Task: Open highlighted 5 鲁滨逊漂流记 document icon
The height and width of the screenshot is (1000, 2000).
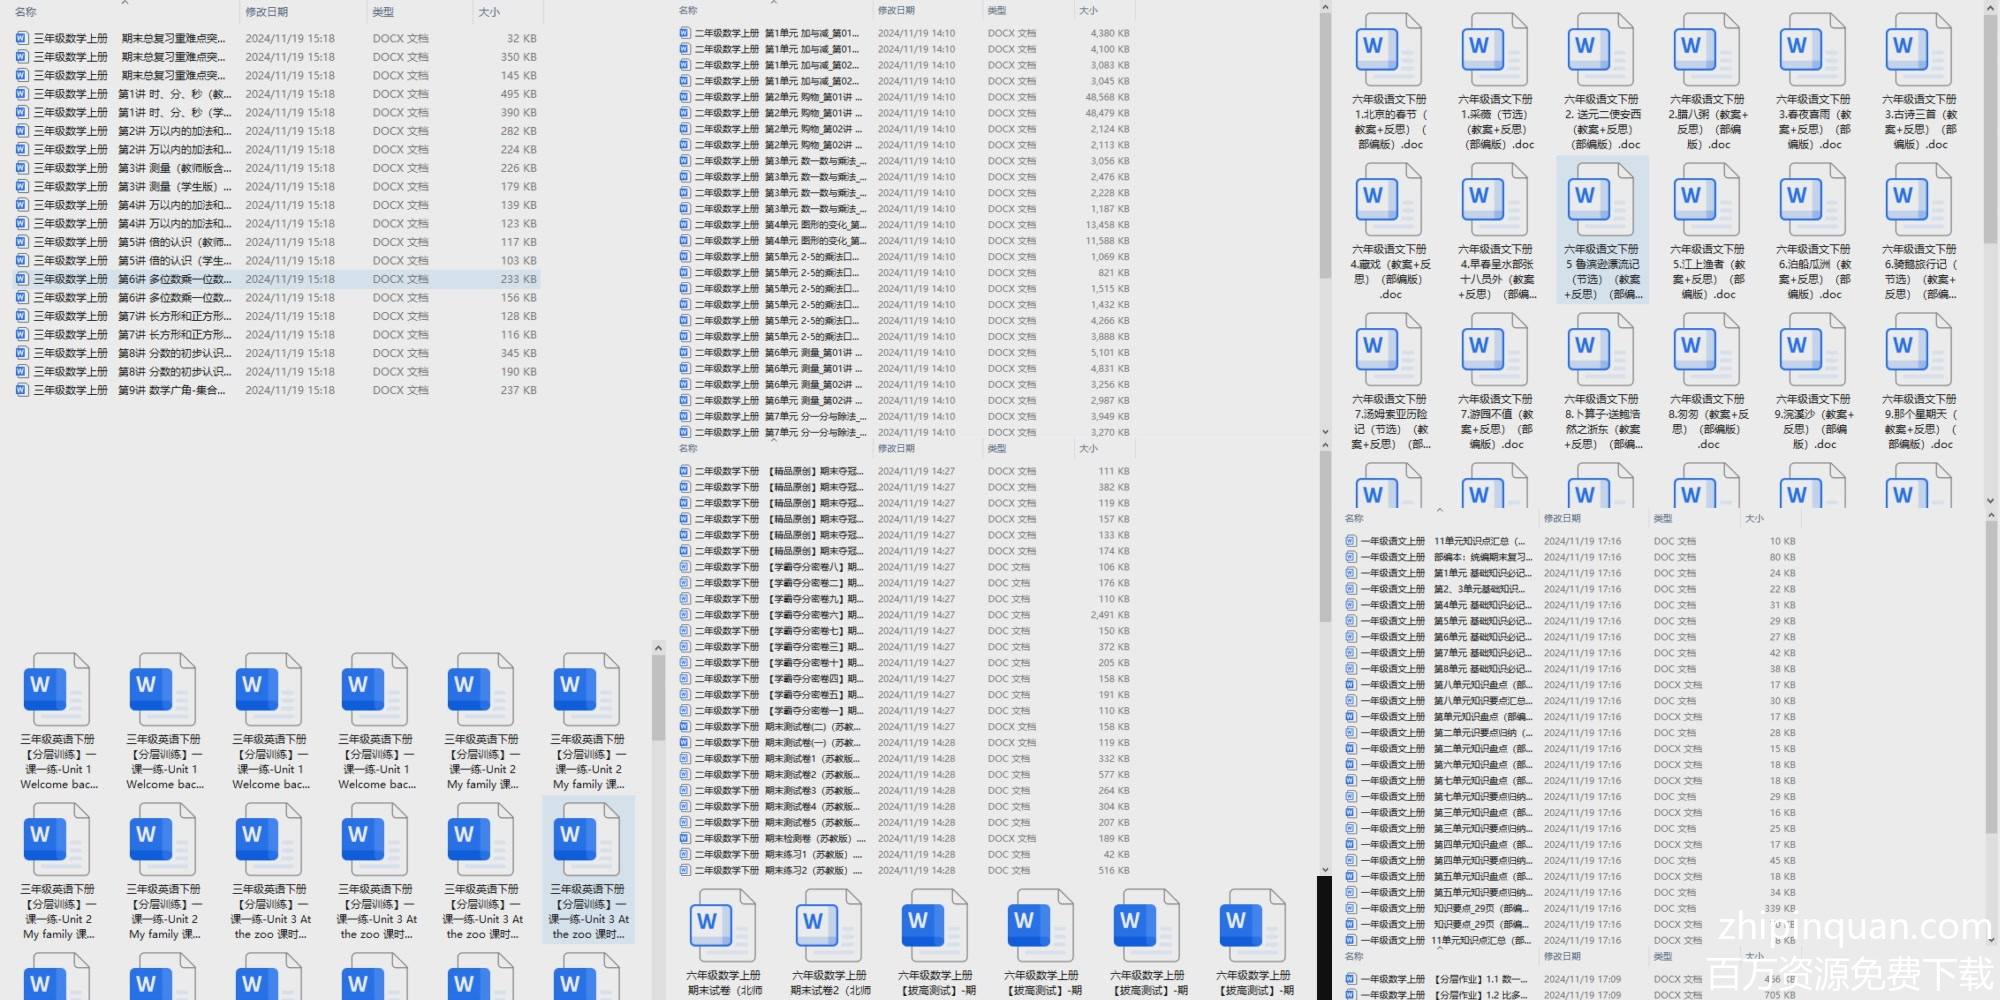Action: 1600,202
